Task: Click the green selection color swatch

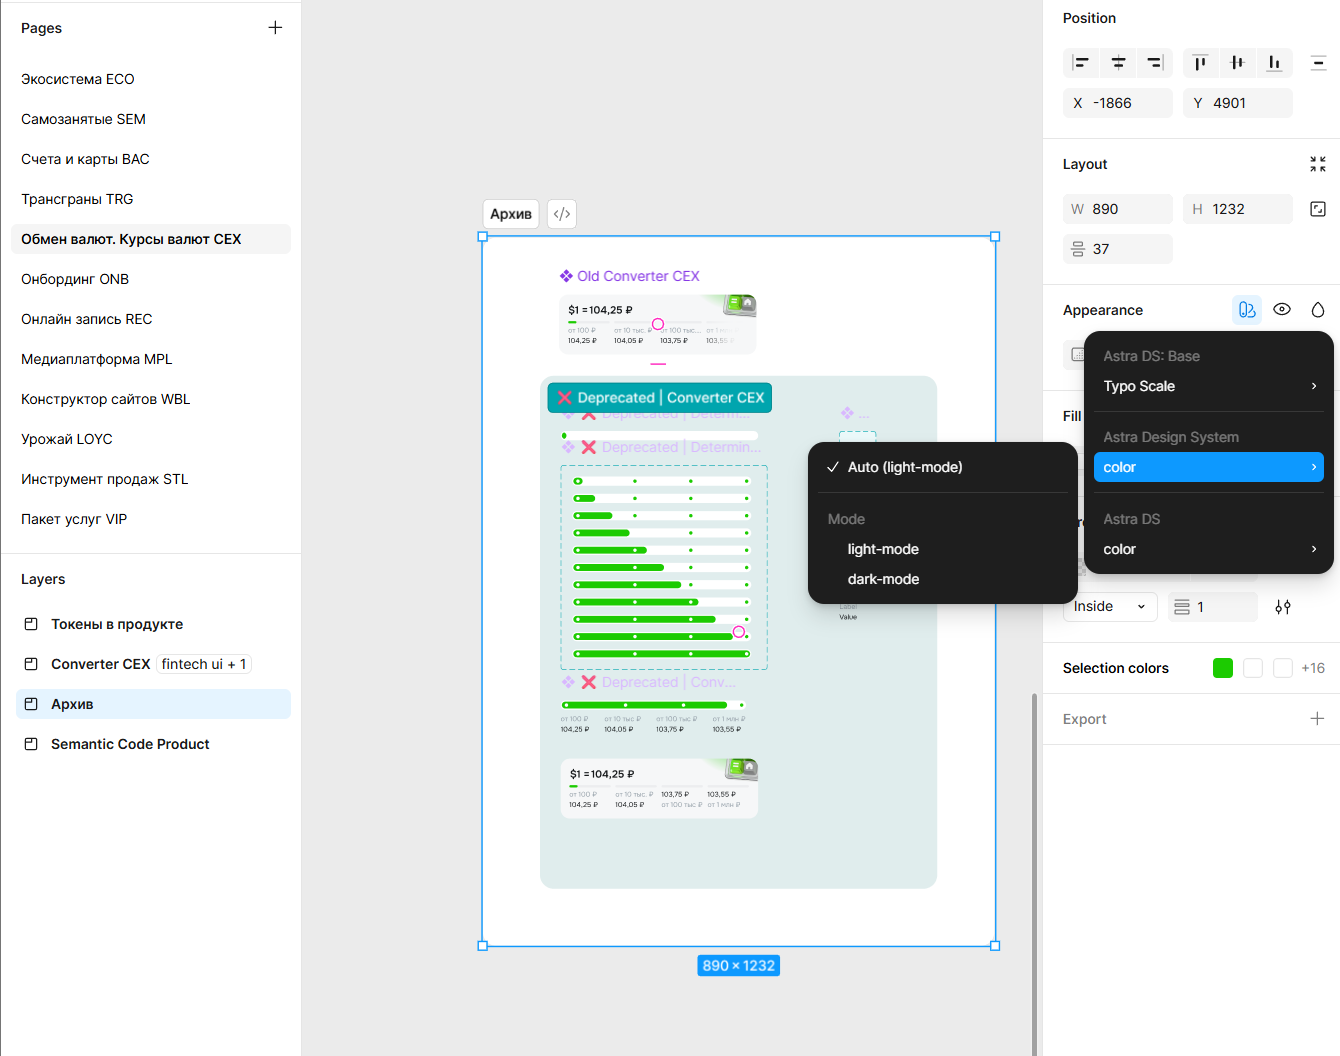Action: (1223, 668)
